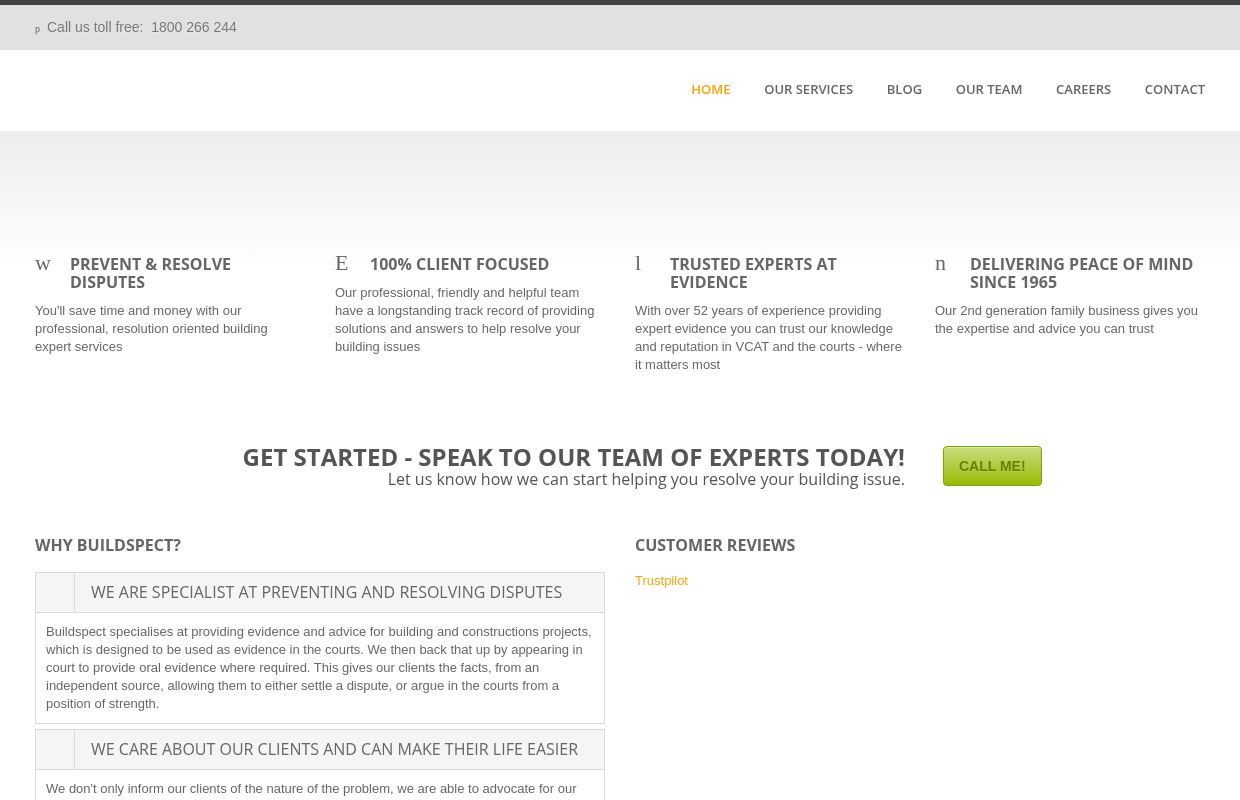Select Careers in the navigation bar
The height and width of the screenshot is (800, 1240).
pos(1083,89)
